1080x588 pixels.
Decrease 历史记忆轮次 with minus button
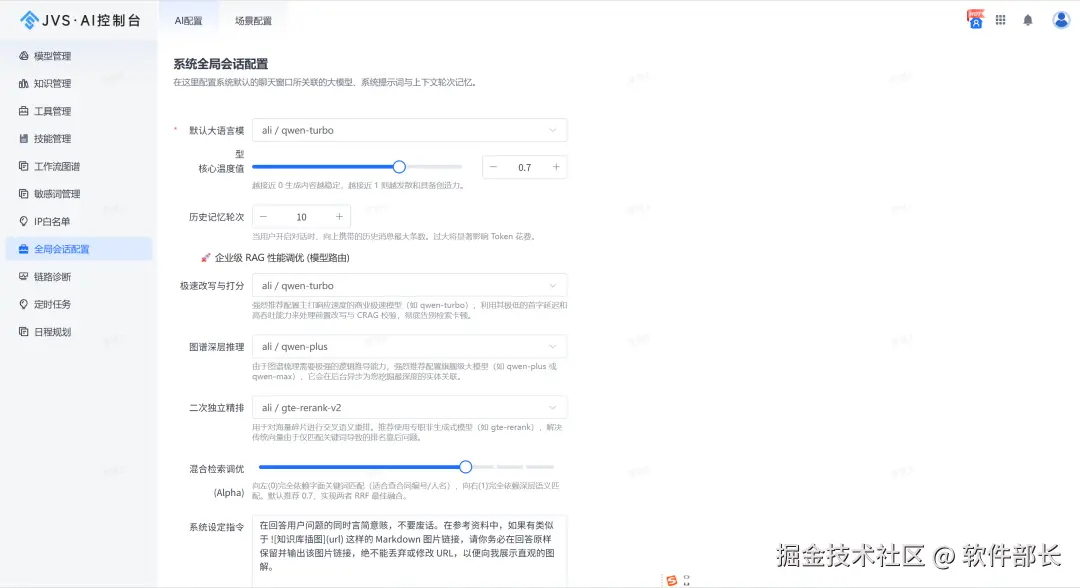263,217
